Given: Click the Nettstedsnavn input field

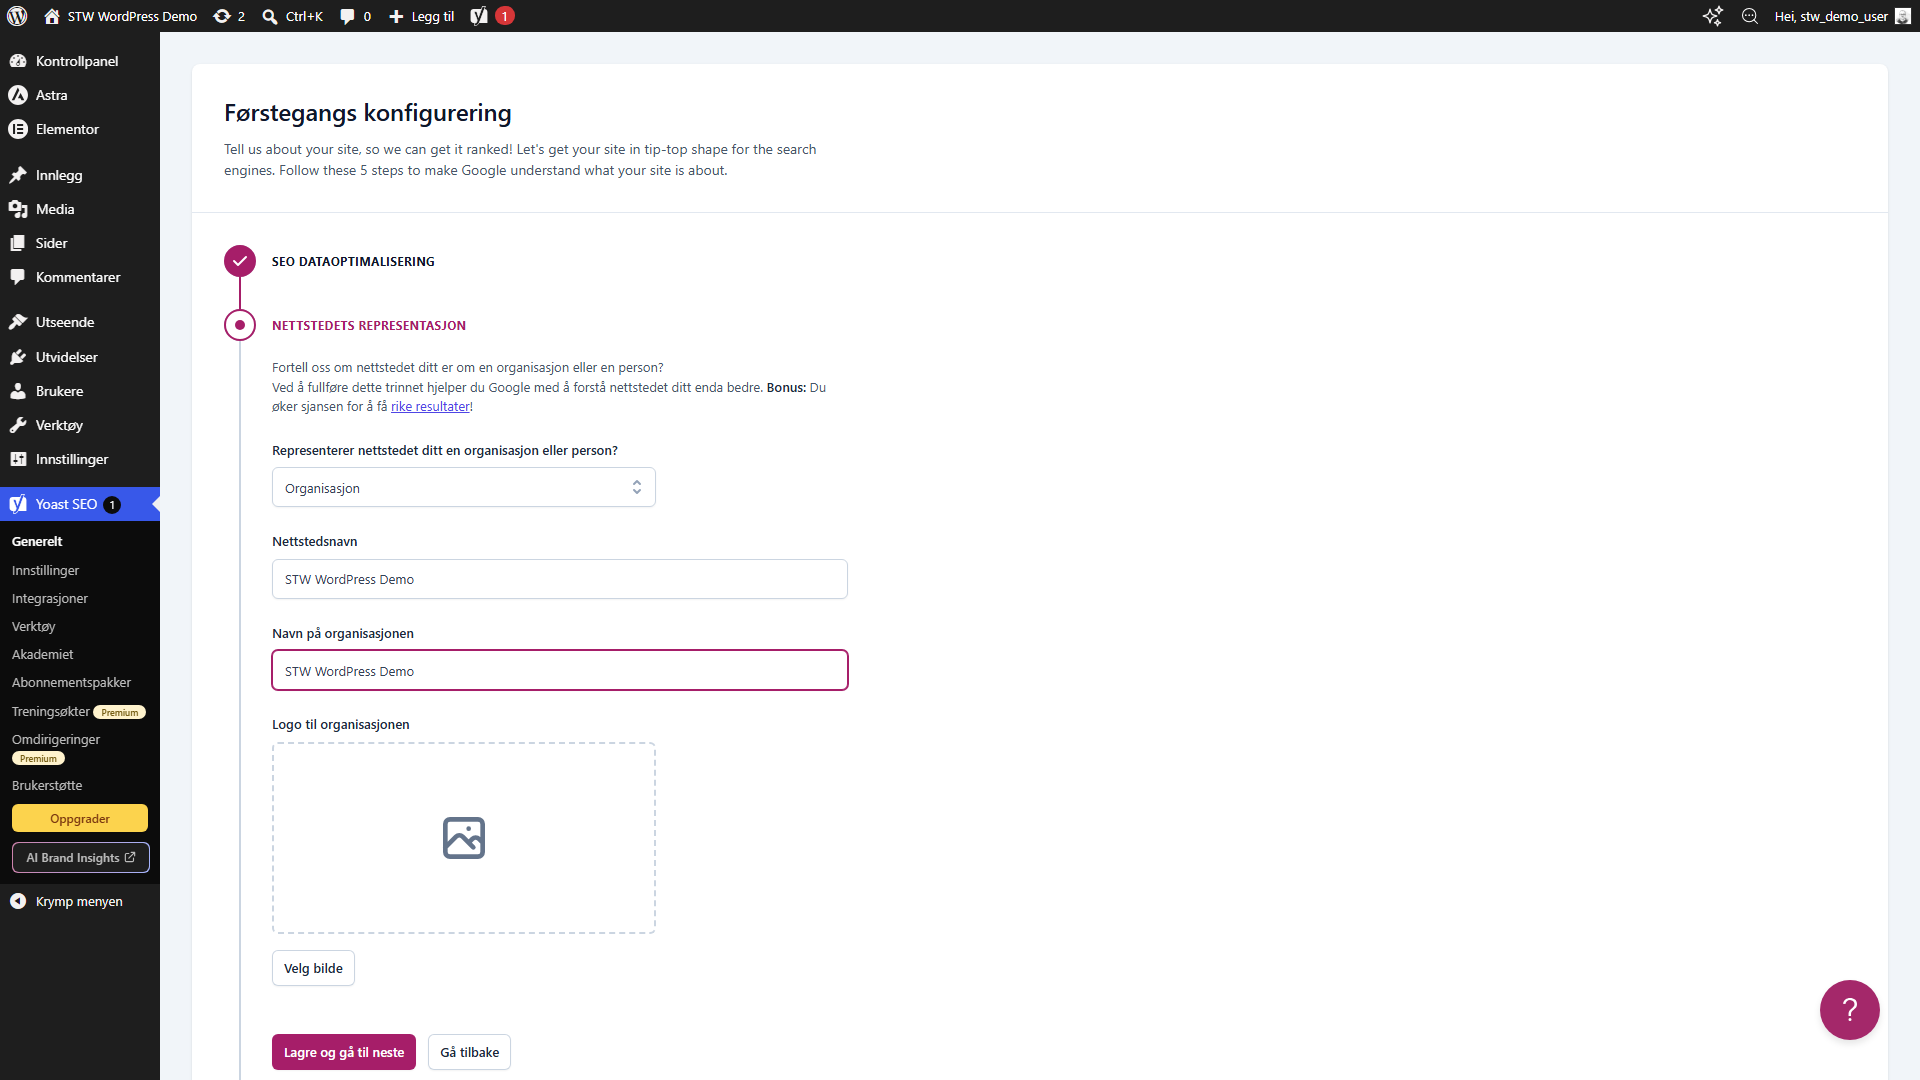Looking at the screenshot, I should (560, 579).
